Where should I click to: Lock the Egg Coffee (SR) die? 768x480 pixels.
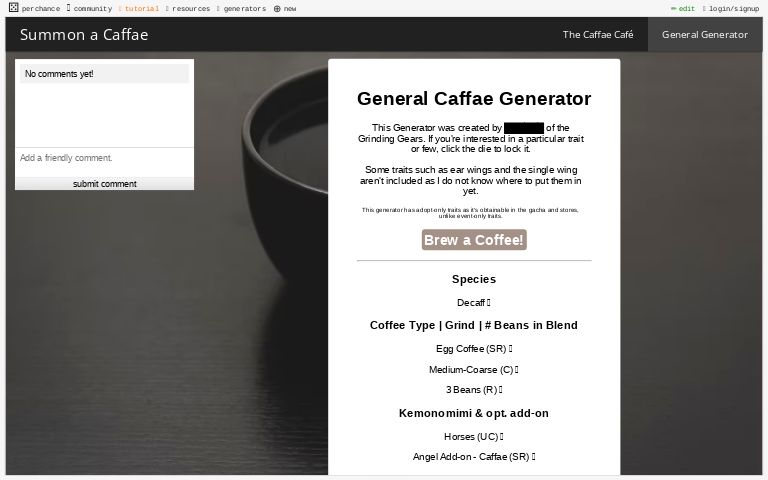pyautogui.click(x=510, y=349)
